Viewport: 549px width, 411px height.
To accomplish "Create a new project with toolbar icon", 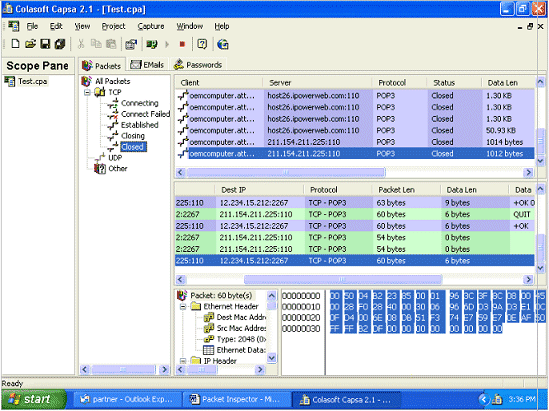I will pyautogui.click(x=15, y=44).
